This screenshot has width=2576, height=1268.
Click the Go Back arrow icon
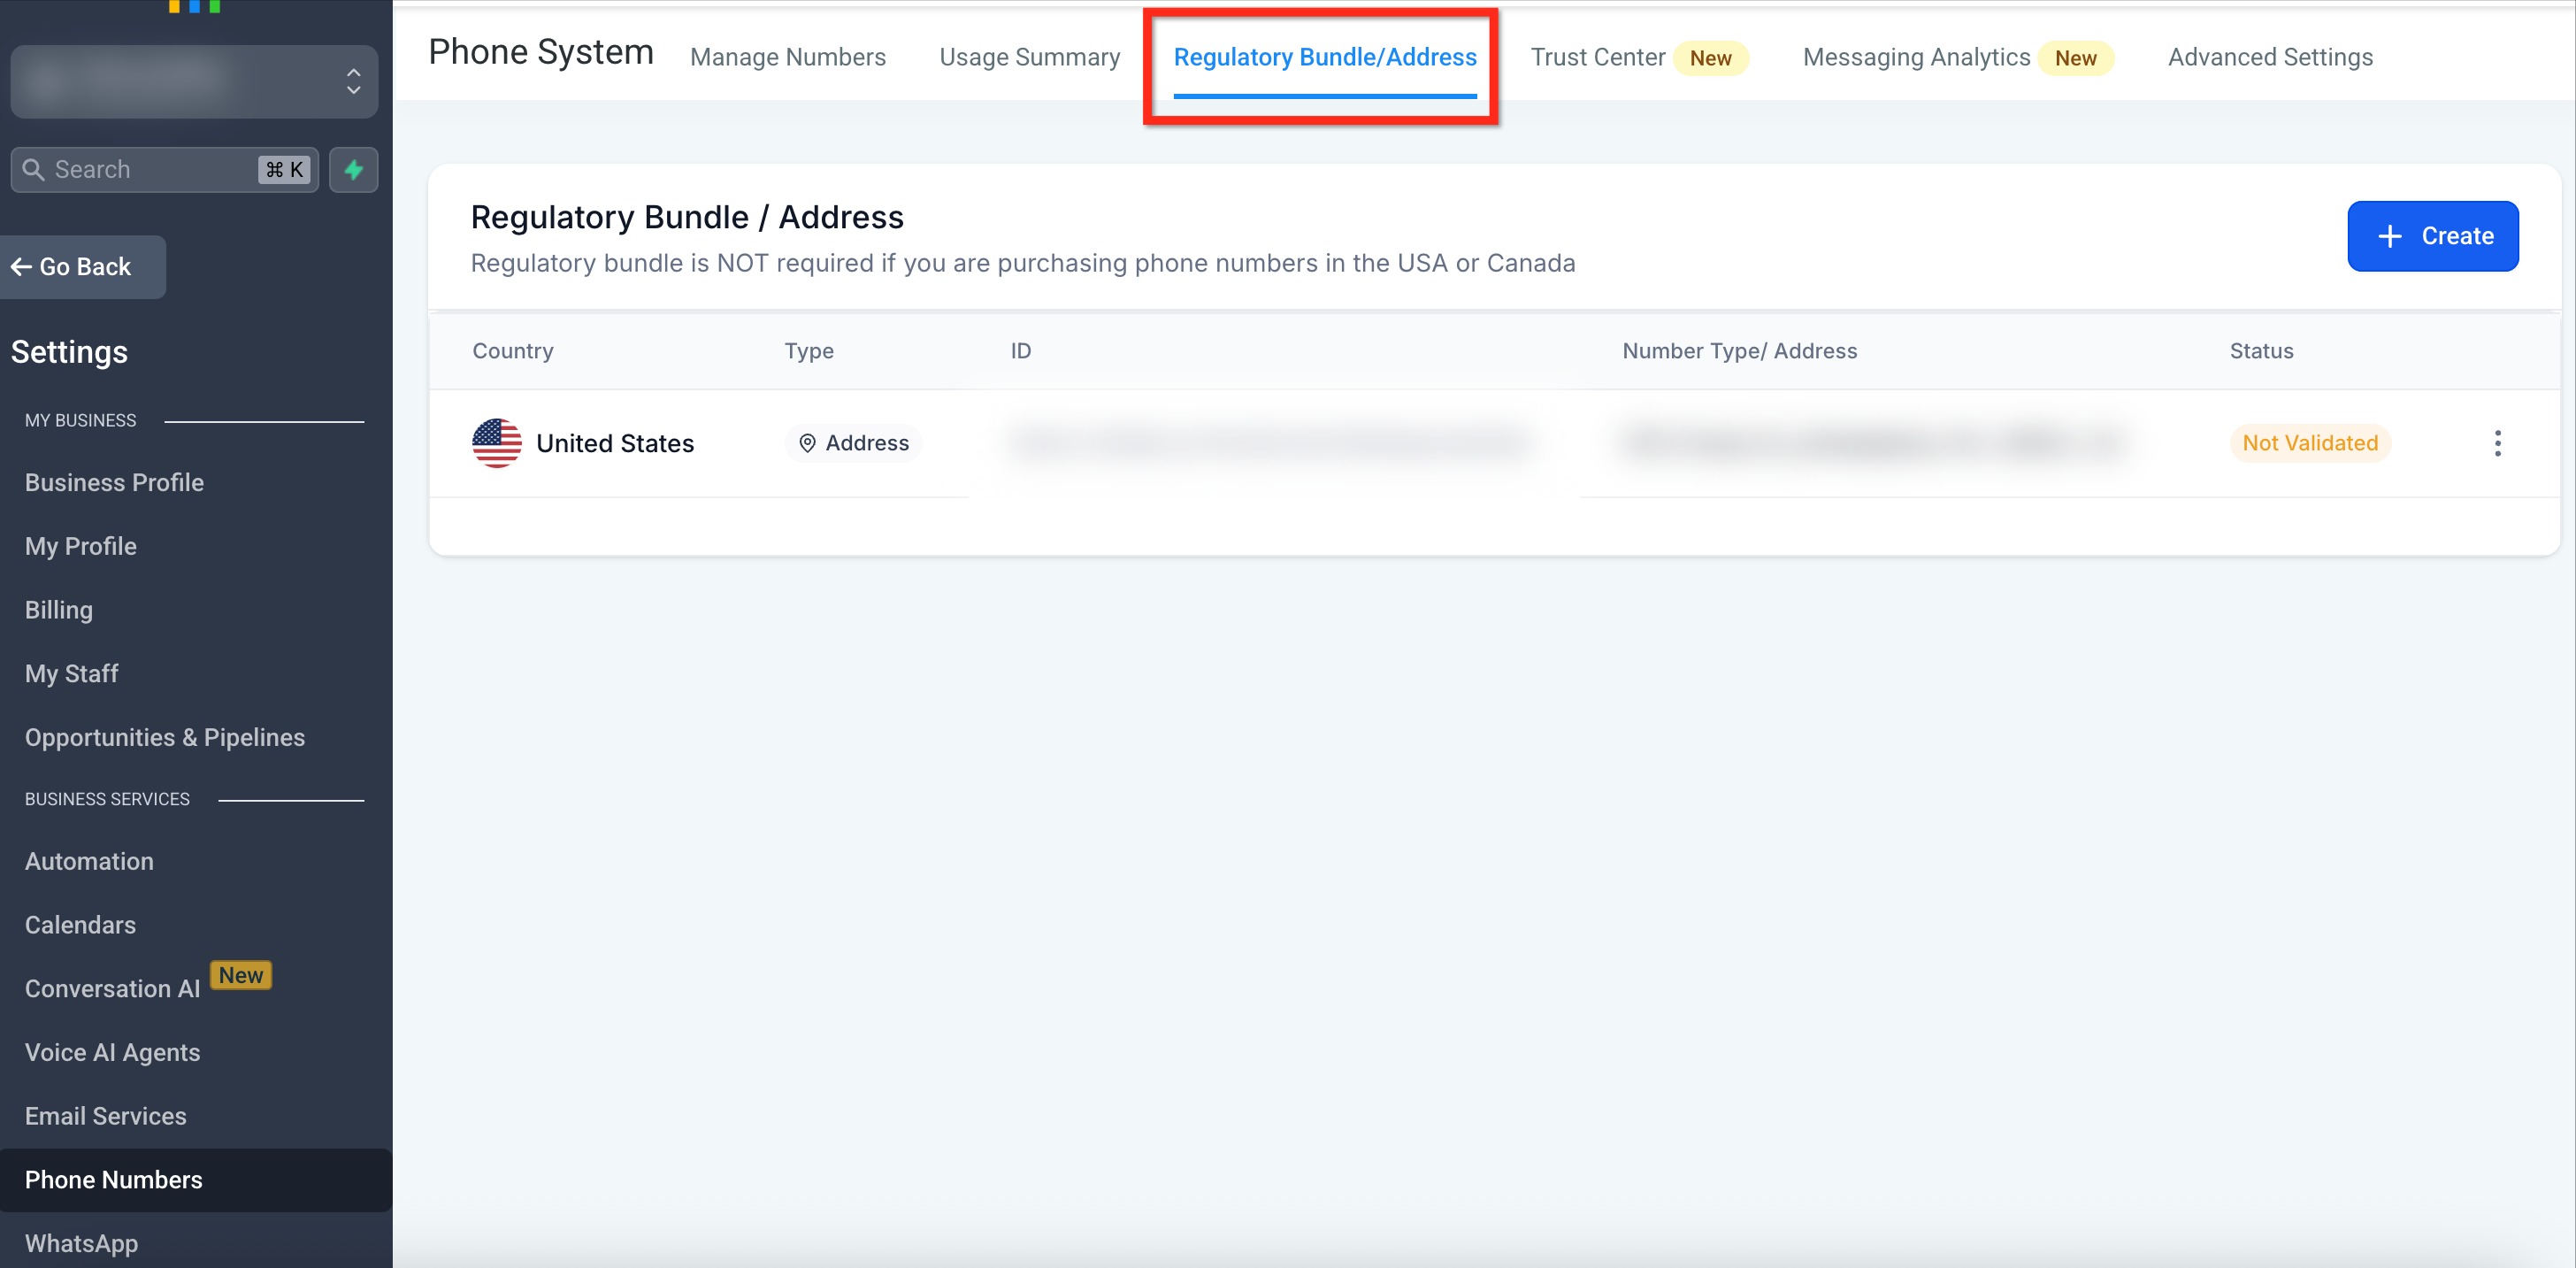click(x=21, y=267)
